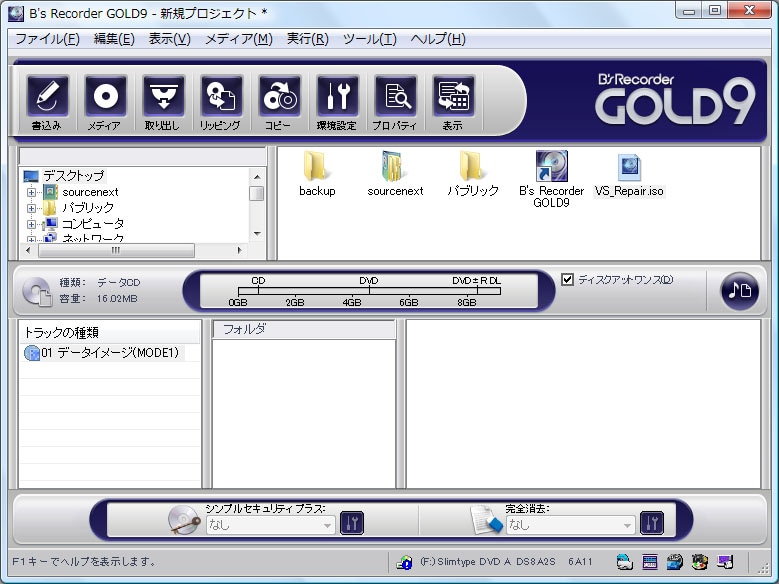Expand the sourcenext tree node

(32, 192)
